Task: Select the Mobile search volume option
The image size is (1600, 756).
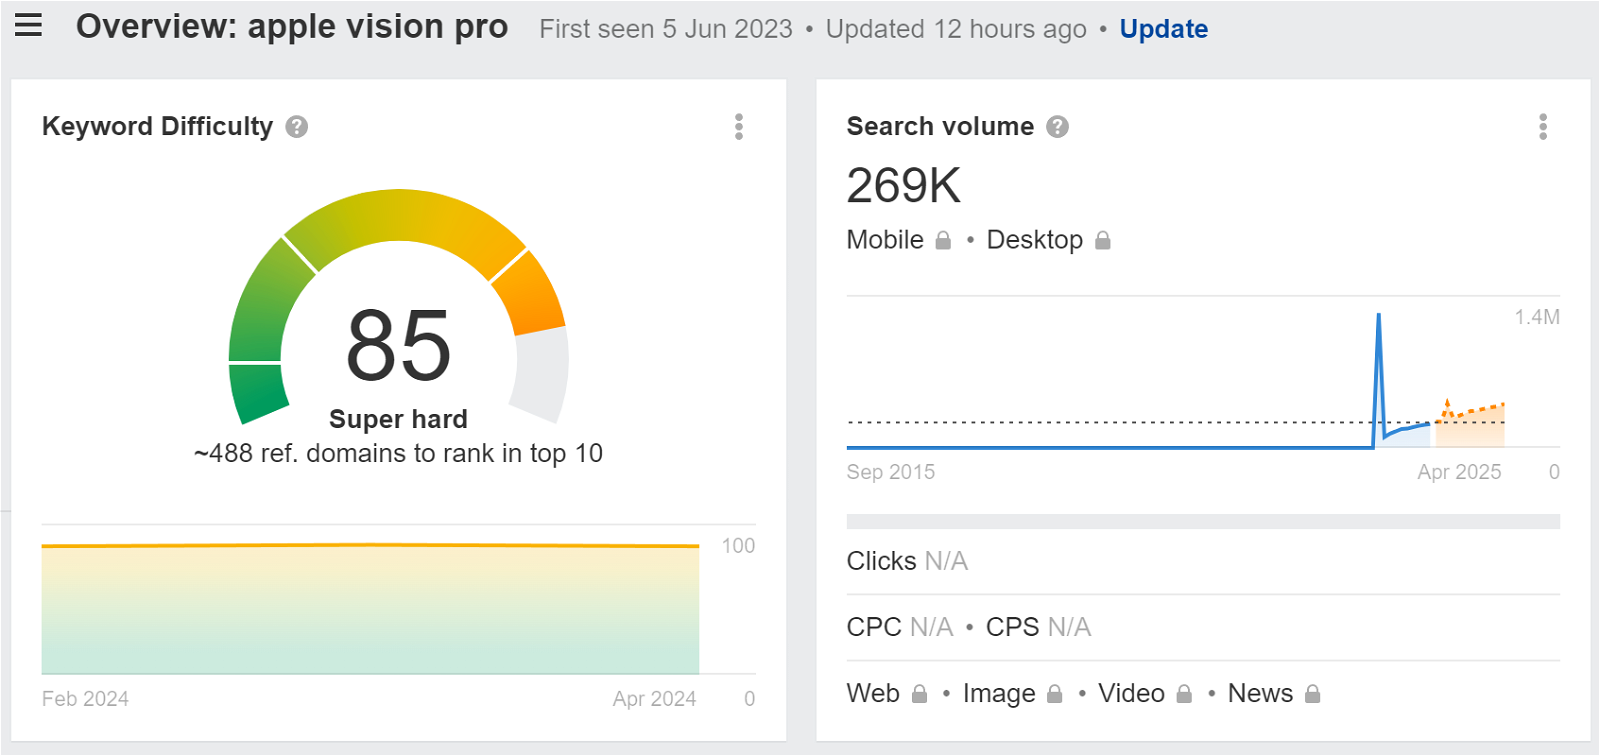Action: [885, 240]
